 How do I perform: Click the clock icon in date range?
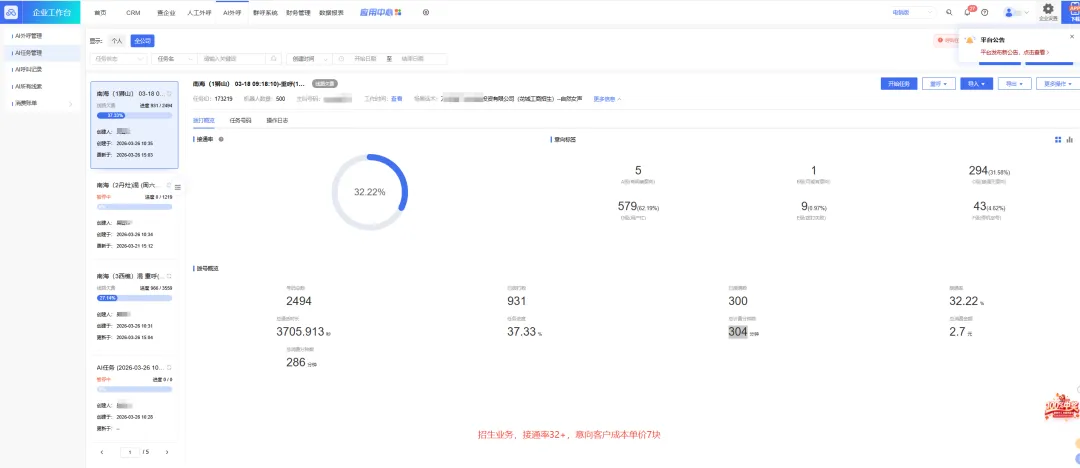click(x=342, y=59)
